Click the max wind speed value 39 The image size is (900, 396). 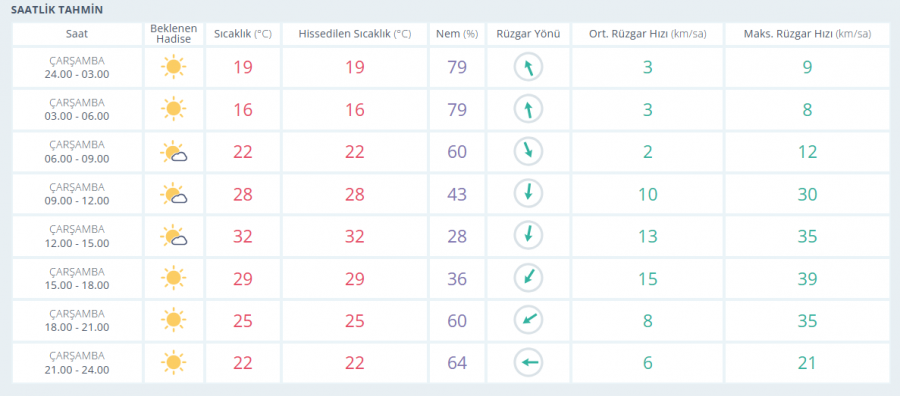(x=807, y=278)
